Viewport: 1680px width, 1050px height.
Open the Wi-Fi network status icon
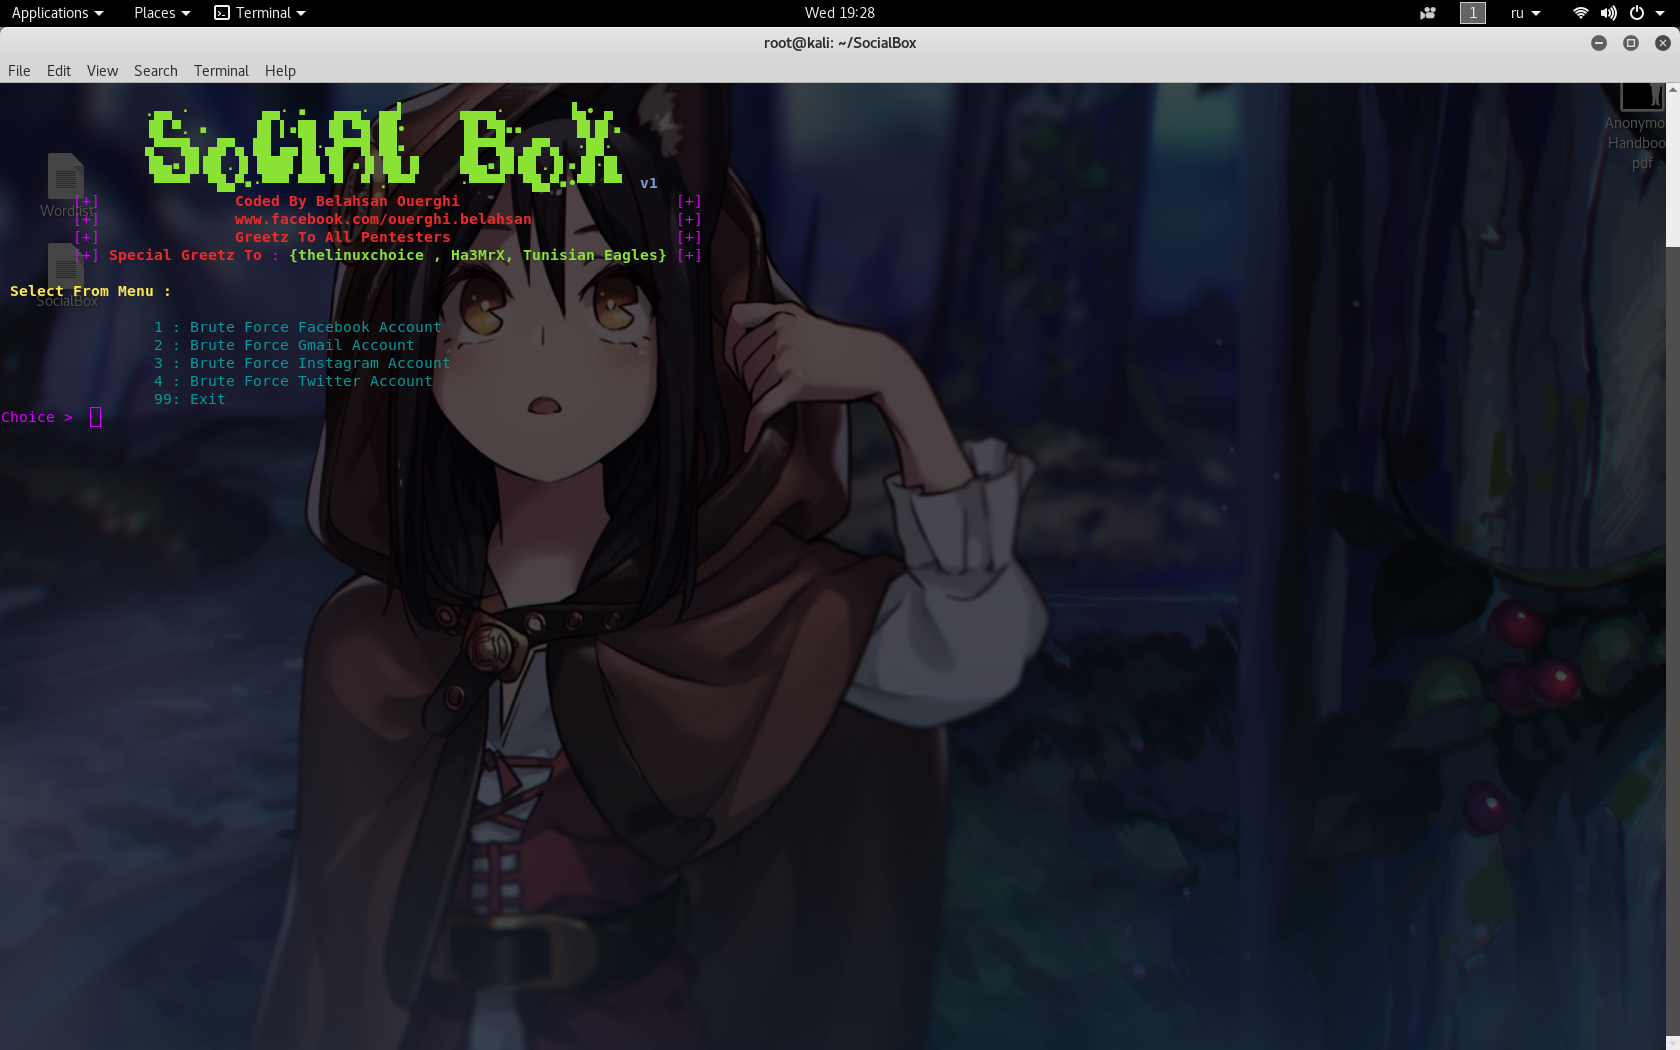click(x=1580, y=13)
